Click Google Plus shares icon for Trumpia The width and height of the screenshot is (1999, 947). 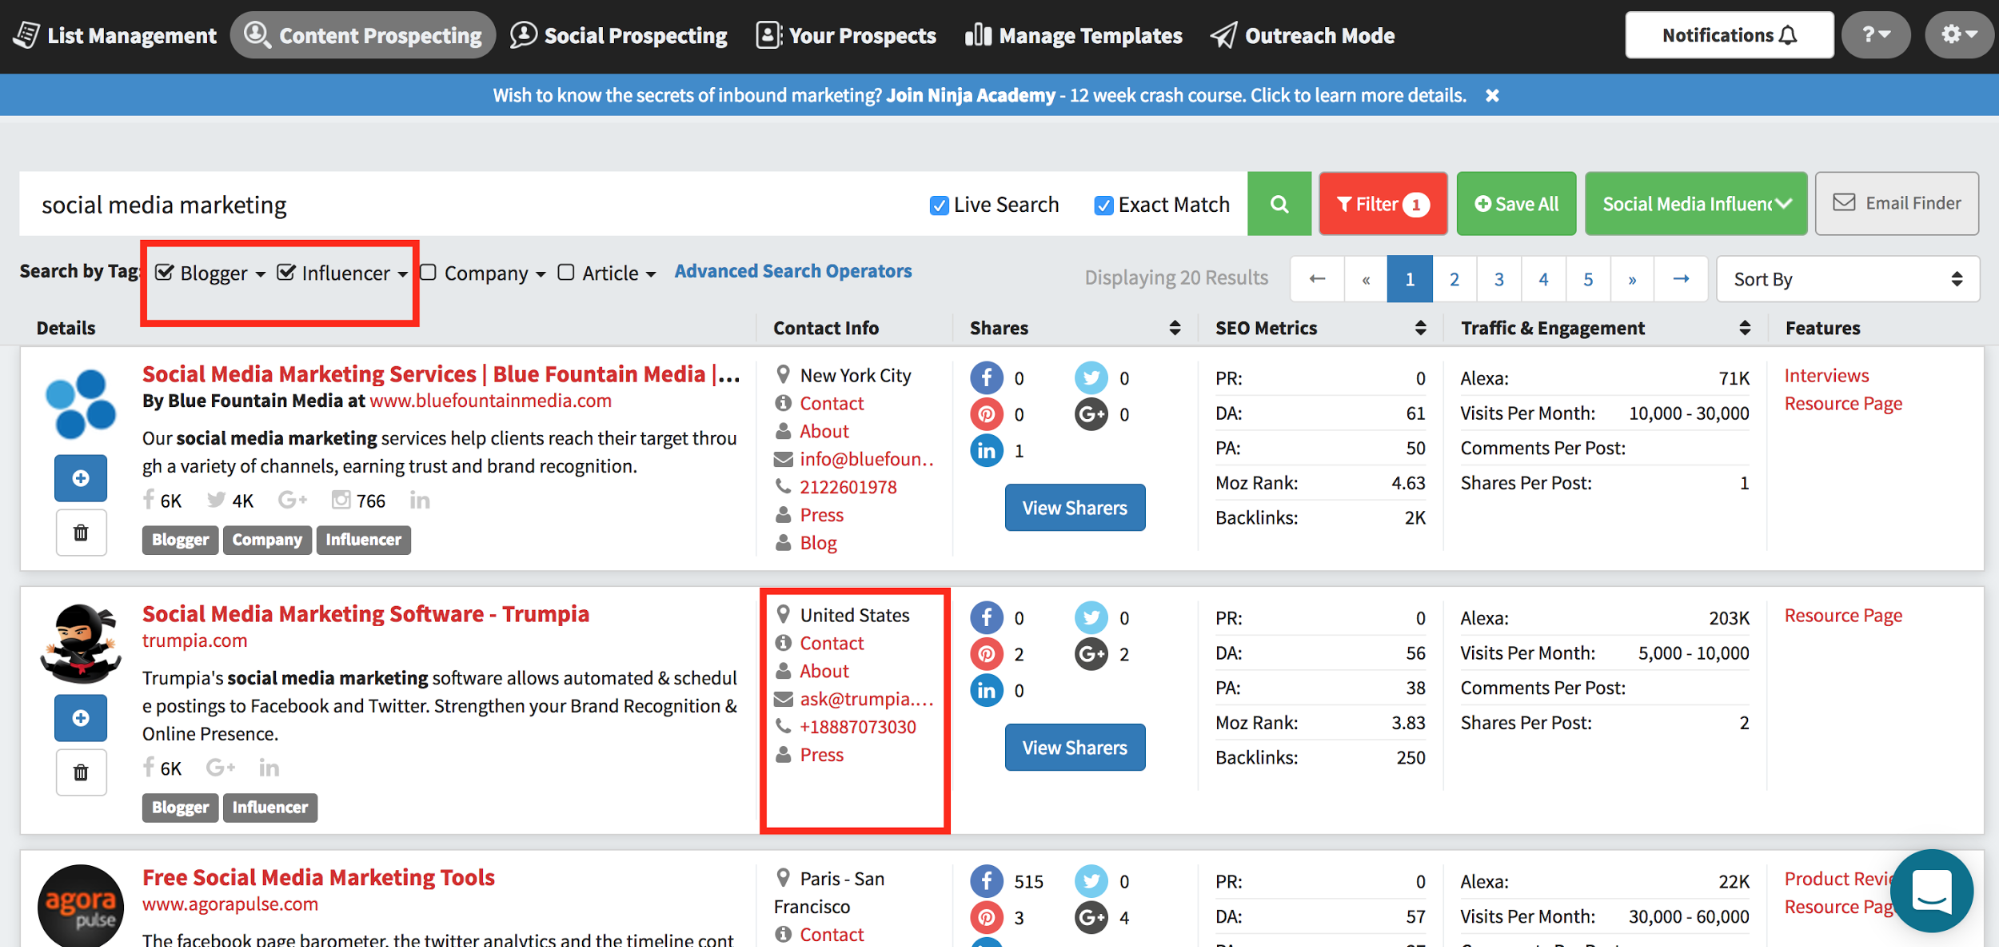[x=1091, y=654]
